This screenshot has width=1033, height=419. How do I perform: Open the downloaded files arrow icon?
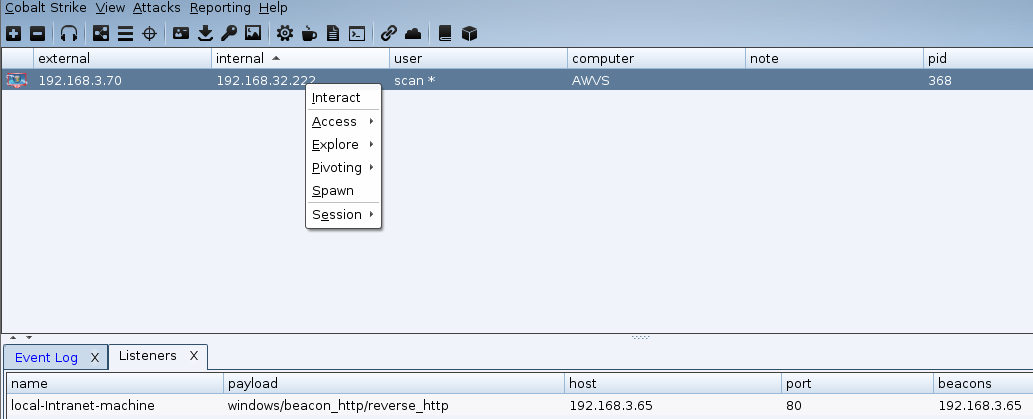coord(206,33)
